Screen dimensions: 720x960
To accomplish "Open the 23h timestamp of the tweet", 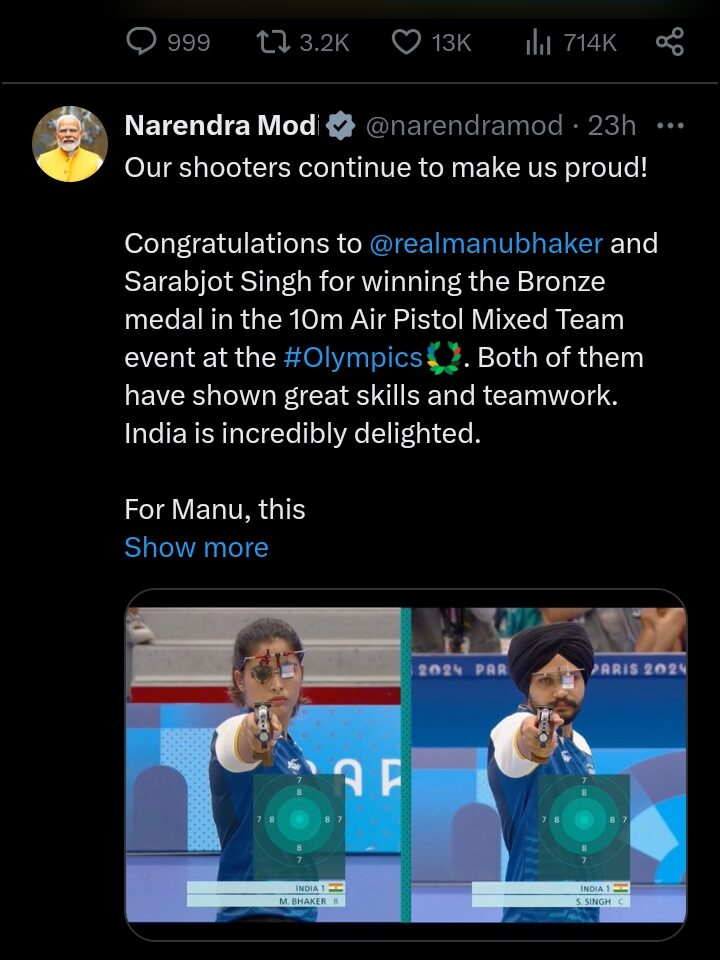I will pos(612,126).
